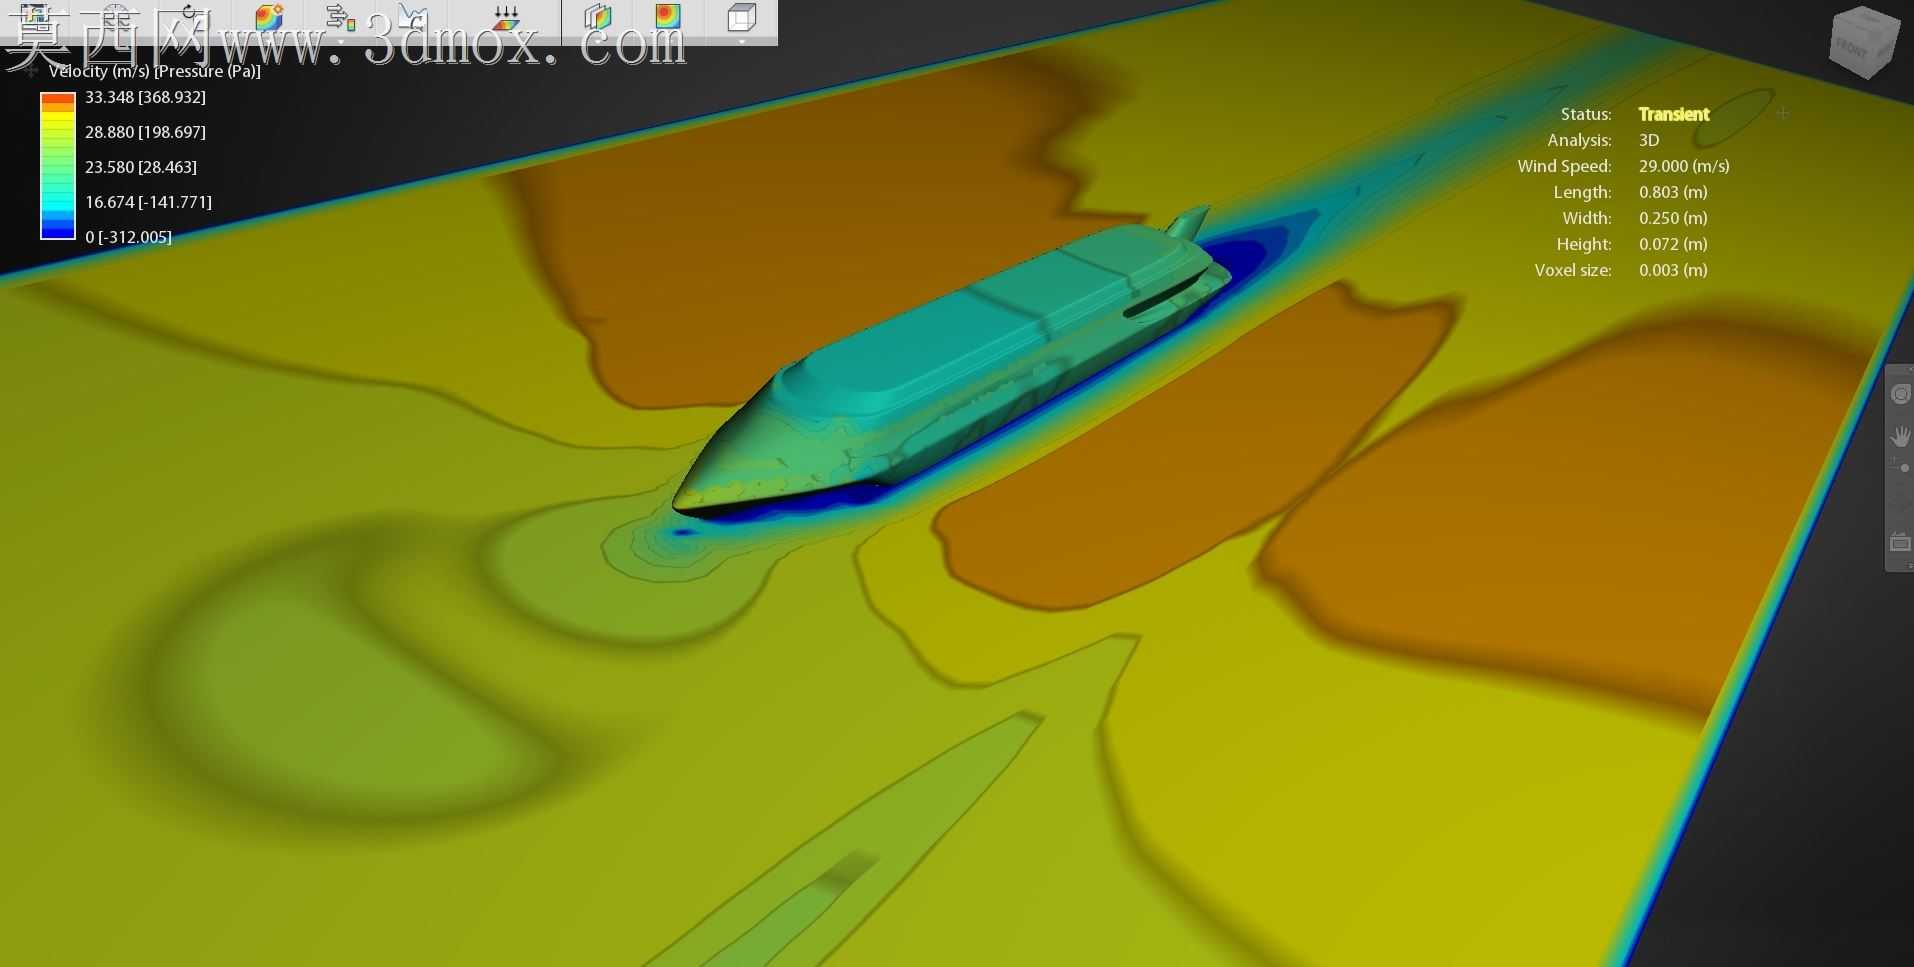Open the wind tunnel box tool
Screen dimensions: 1914x967
pyautogui.click(x=741, y=18)
